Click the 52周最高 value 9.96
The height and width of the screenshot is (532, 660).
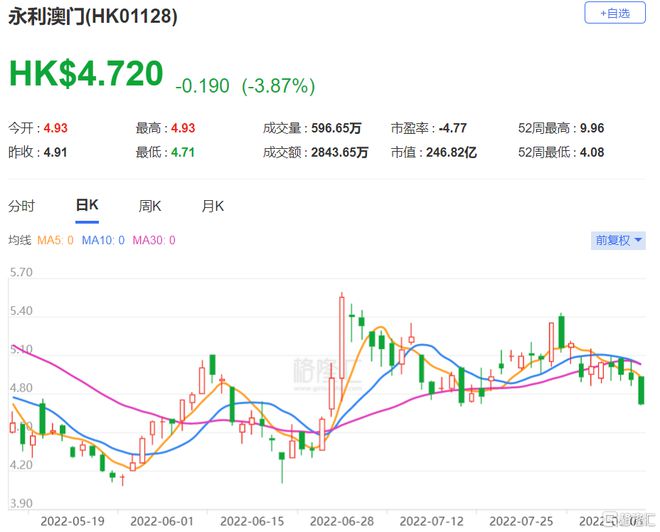[x=592, y=128]
